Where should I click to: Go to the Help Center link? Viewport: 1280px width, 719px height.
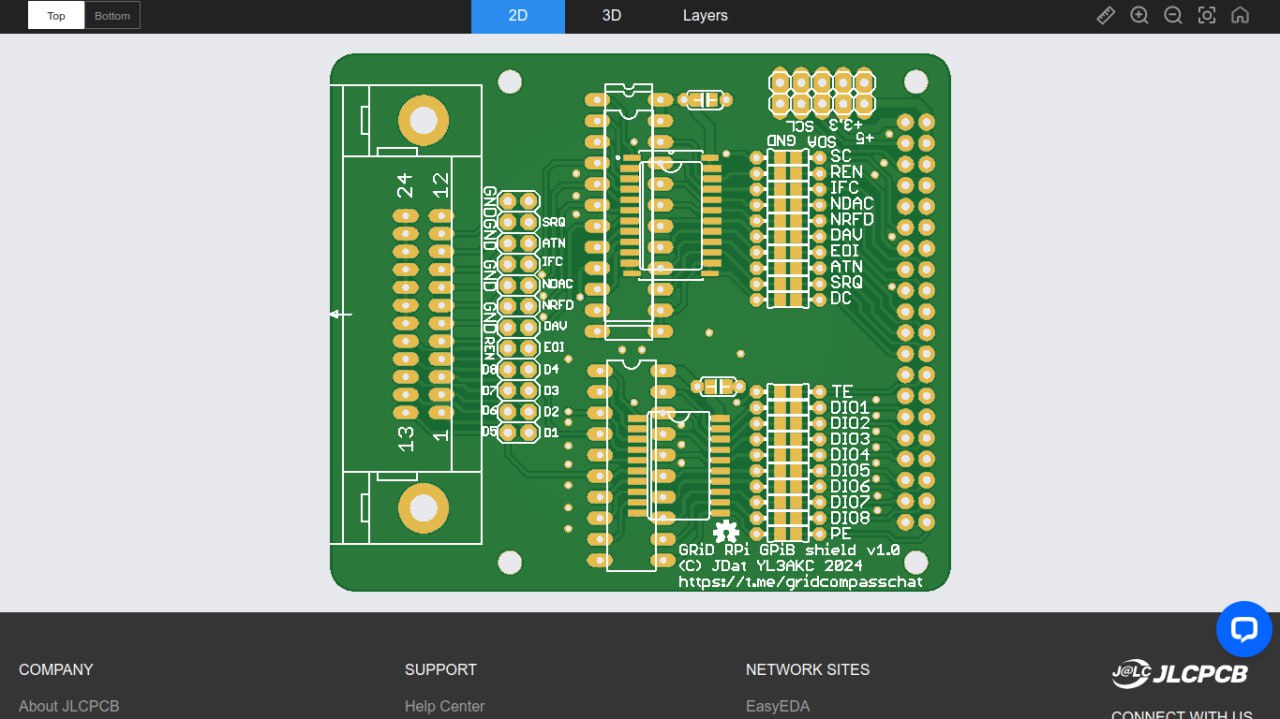(x=444, y=706)
